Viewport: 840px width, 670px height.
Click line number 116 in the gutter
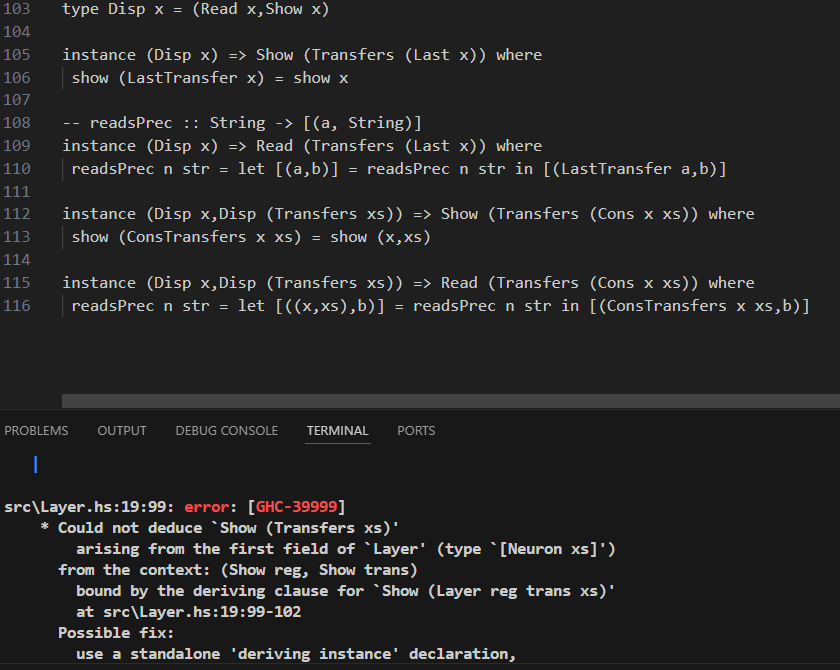(x=17, y=306)
